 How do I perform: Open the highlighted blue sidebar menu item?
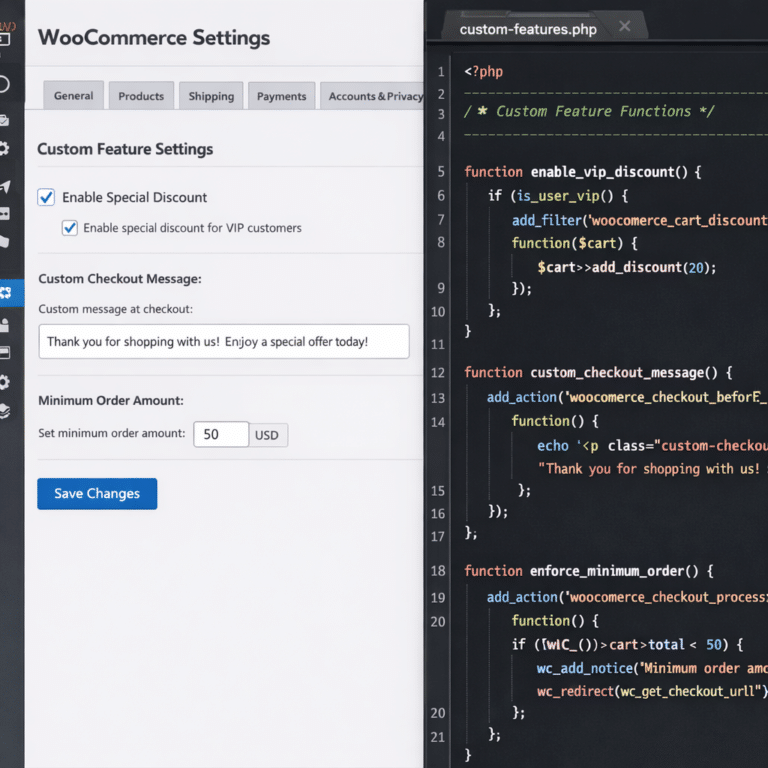click(12, 293)
